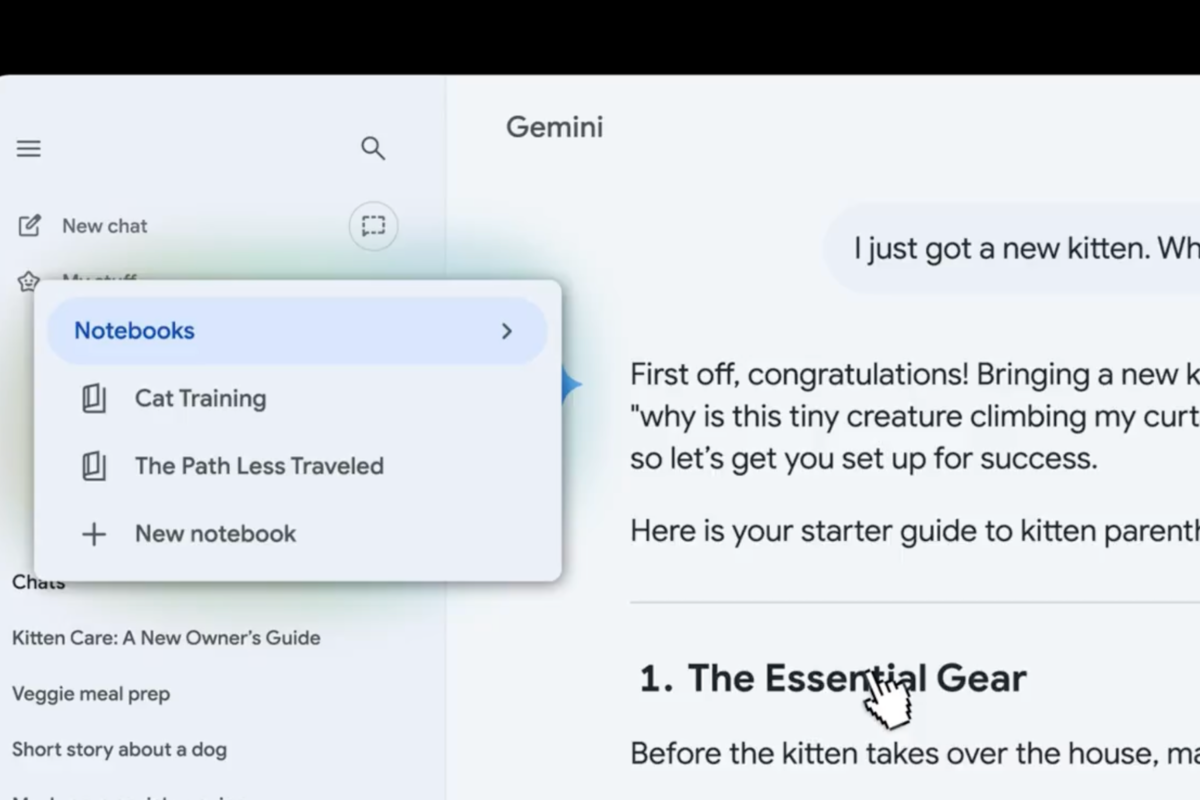Viewport: 1200px width, 800px height.
Task: Click the Gemini title text
Action: [x=554, y=127]
